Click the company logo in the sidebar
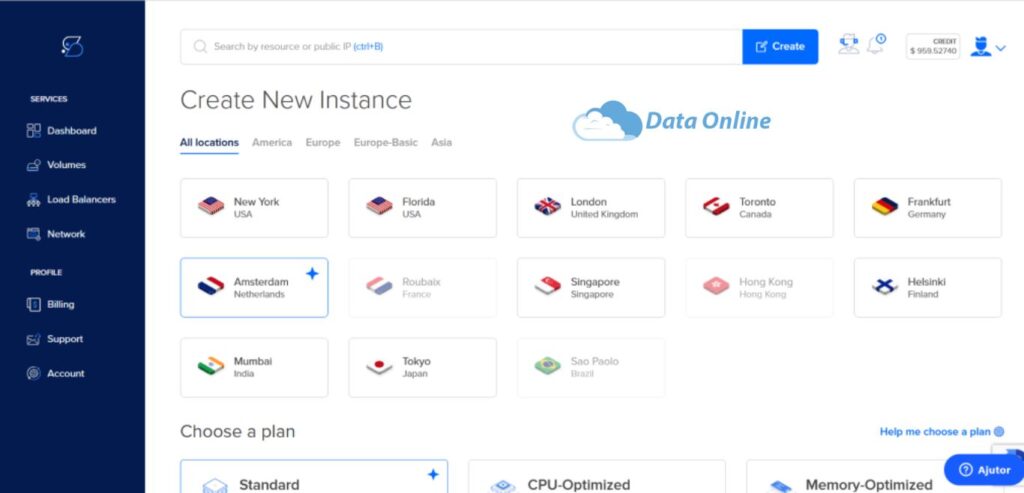This screenshot has width=1024, height=493. tap(72, 46)
